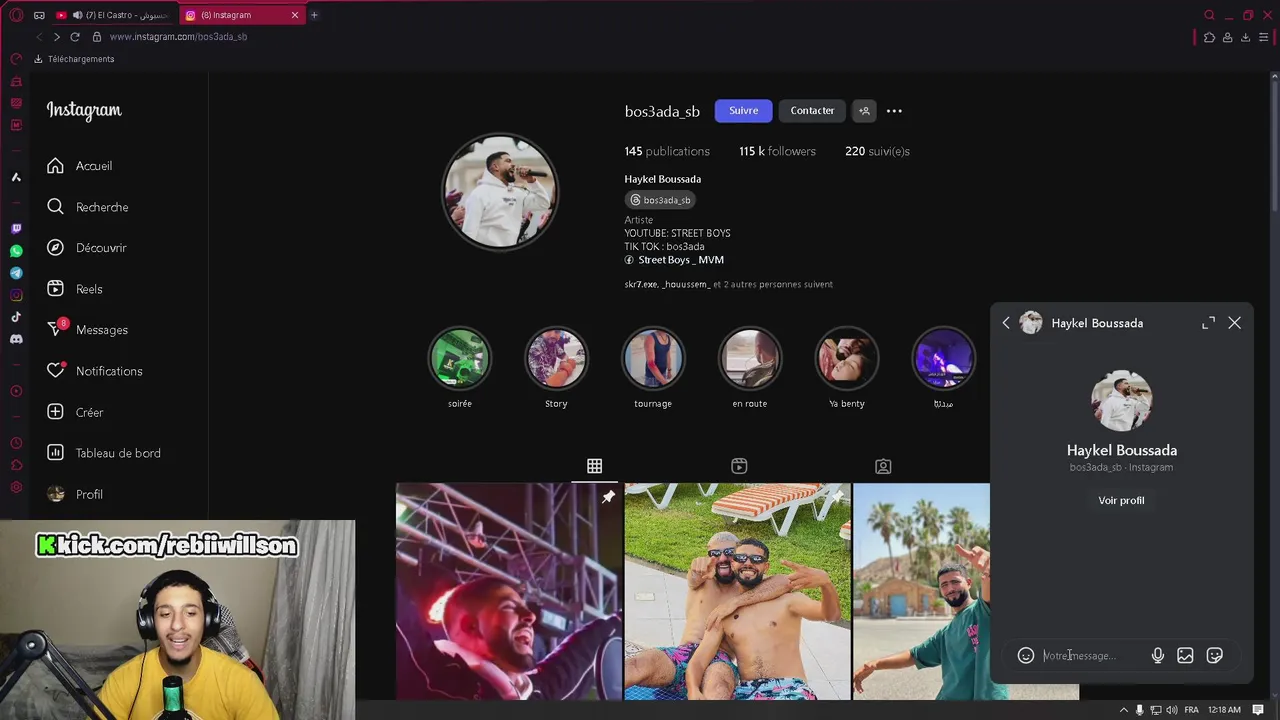Image resolution: width=1280 pixels, height=720 pixels.
Task: Open Twitch in Opera sidebar
Action: pos(16,229)
